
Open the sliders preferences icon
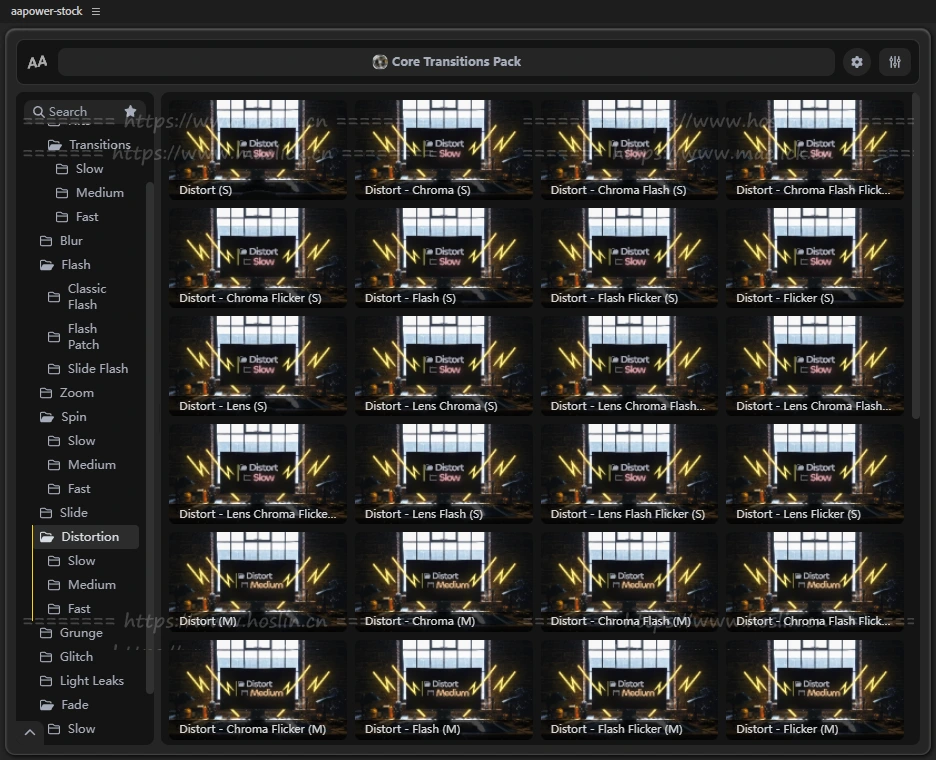(895, 62)
